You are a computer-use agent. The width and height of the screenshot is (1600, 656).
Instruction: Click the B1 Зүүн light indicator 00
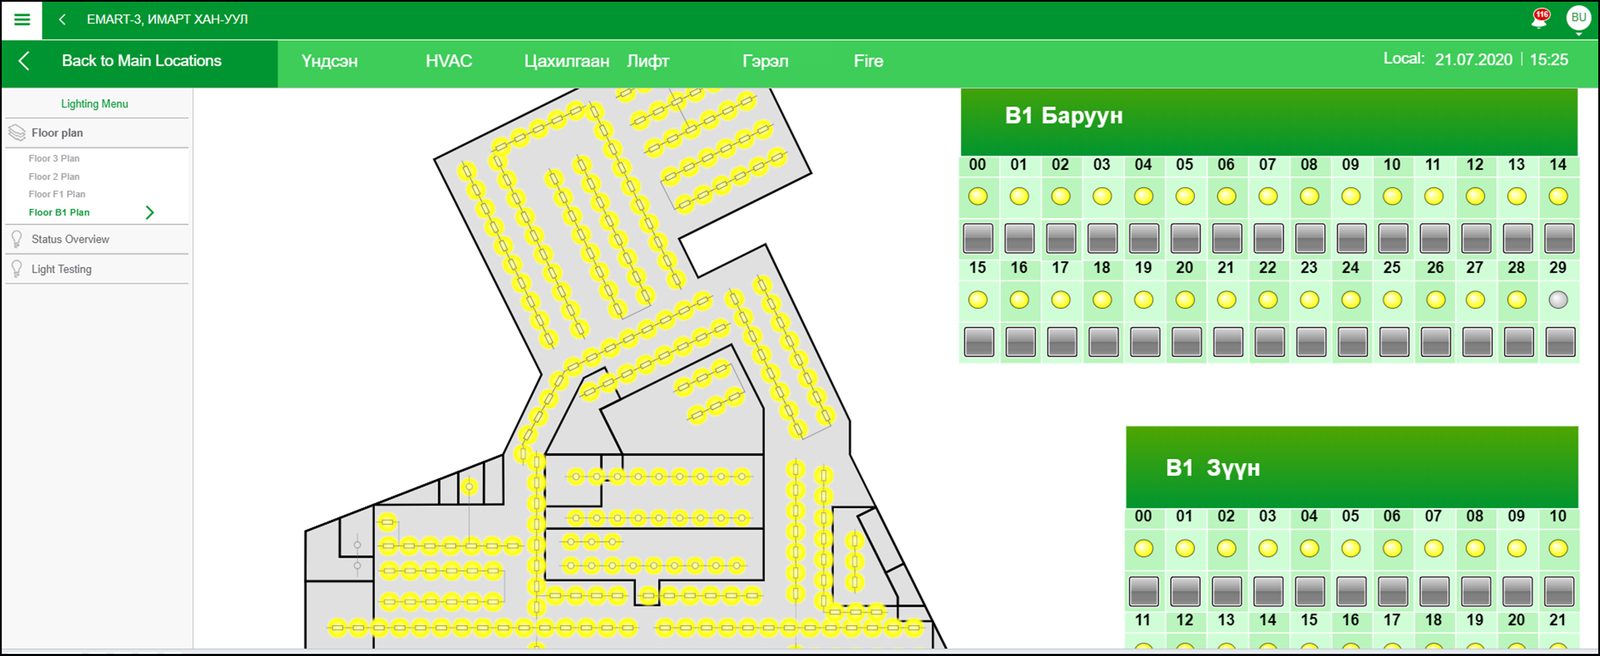pos(1144,548)
